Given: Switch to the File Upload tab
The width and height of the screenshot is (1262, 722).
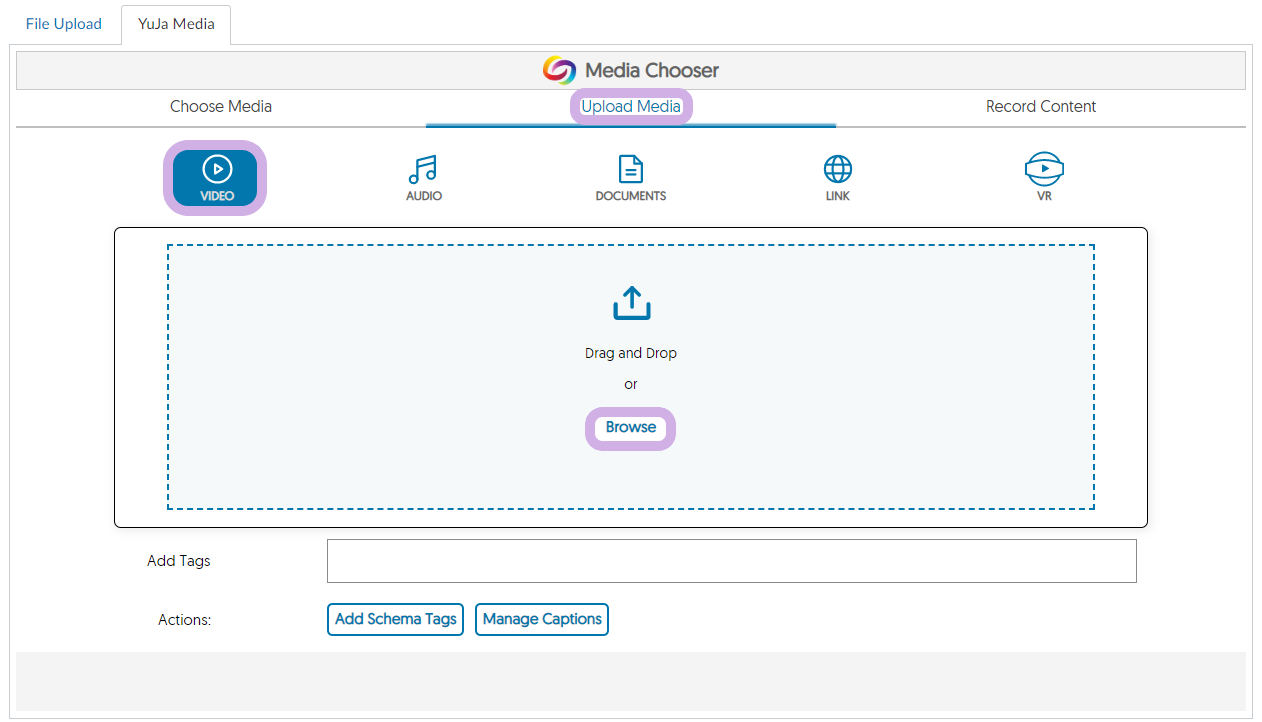Looking at the screenshot, I should pos(64,24).
